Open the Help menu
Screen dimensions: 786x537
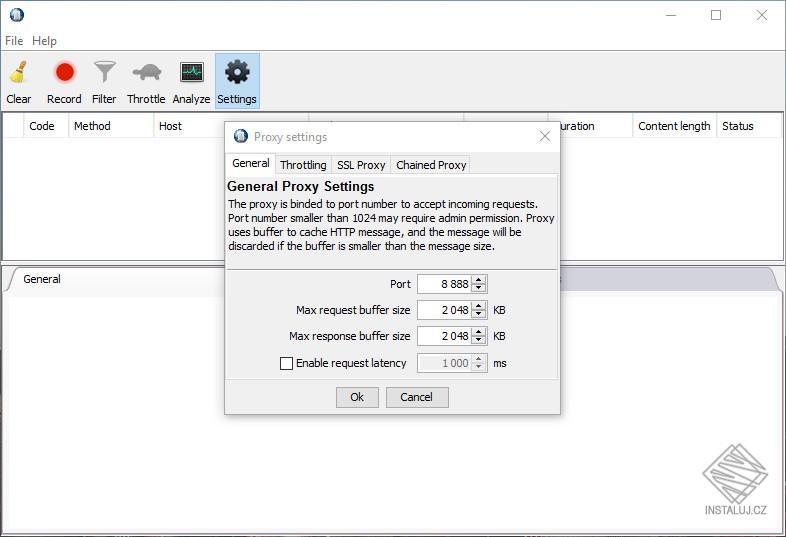coord(44,41)
